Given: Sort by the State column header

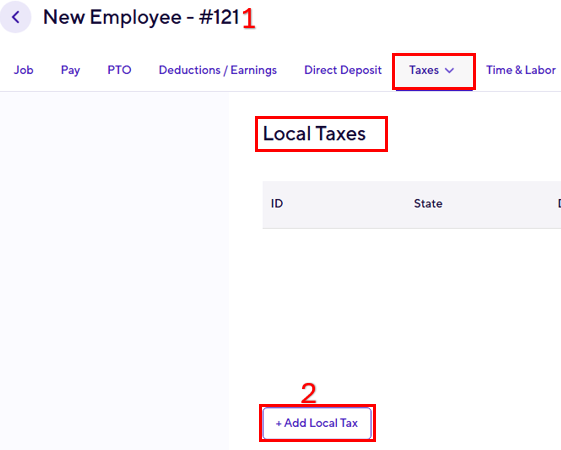Looking at the screenshot, I should coord(428,204).
